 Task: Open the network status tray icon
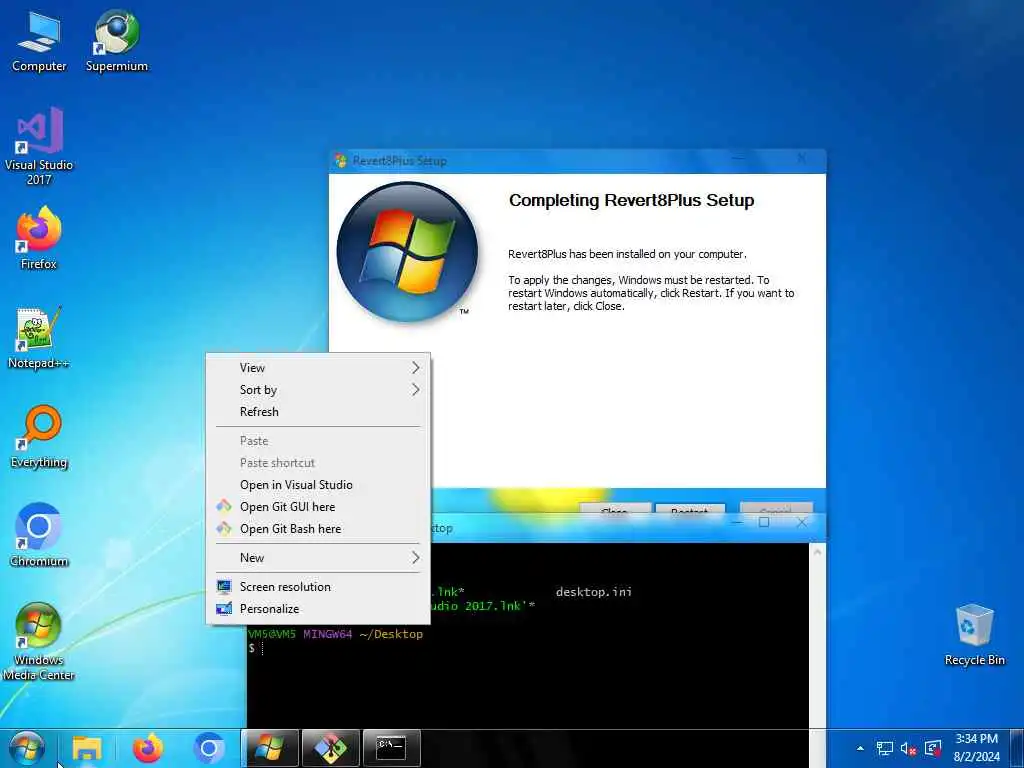884,748
